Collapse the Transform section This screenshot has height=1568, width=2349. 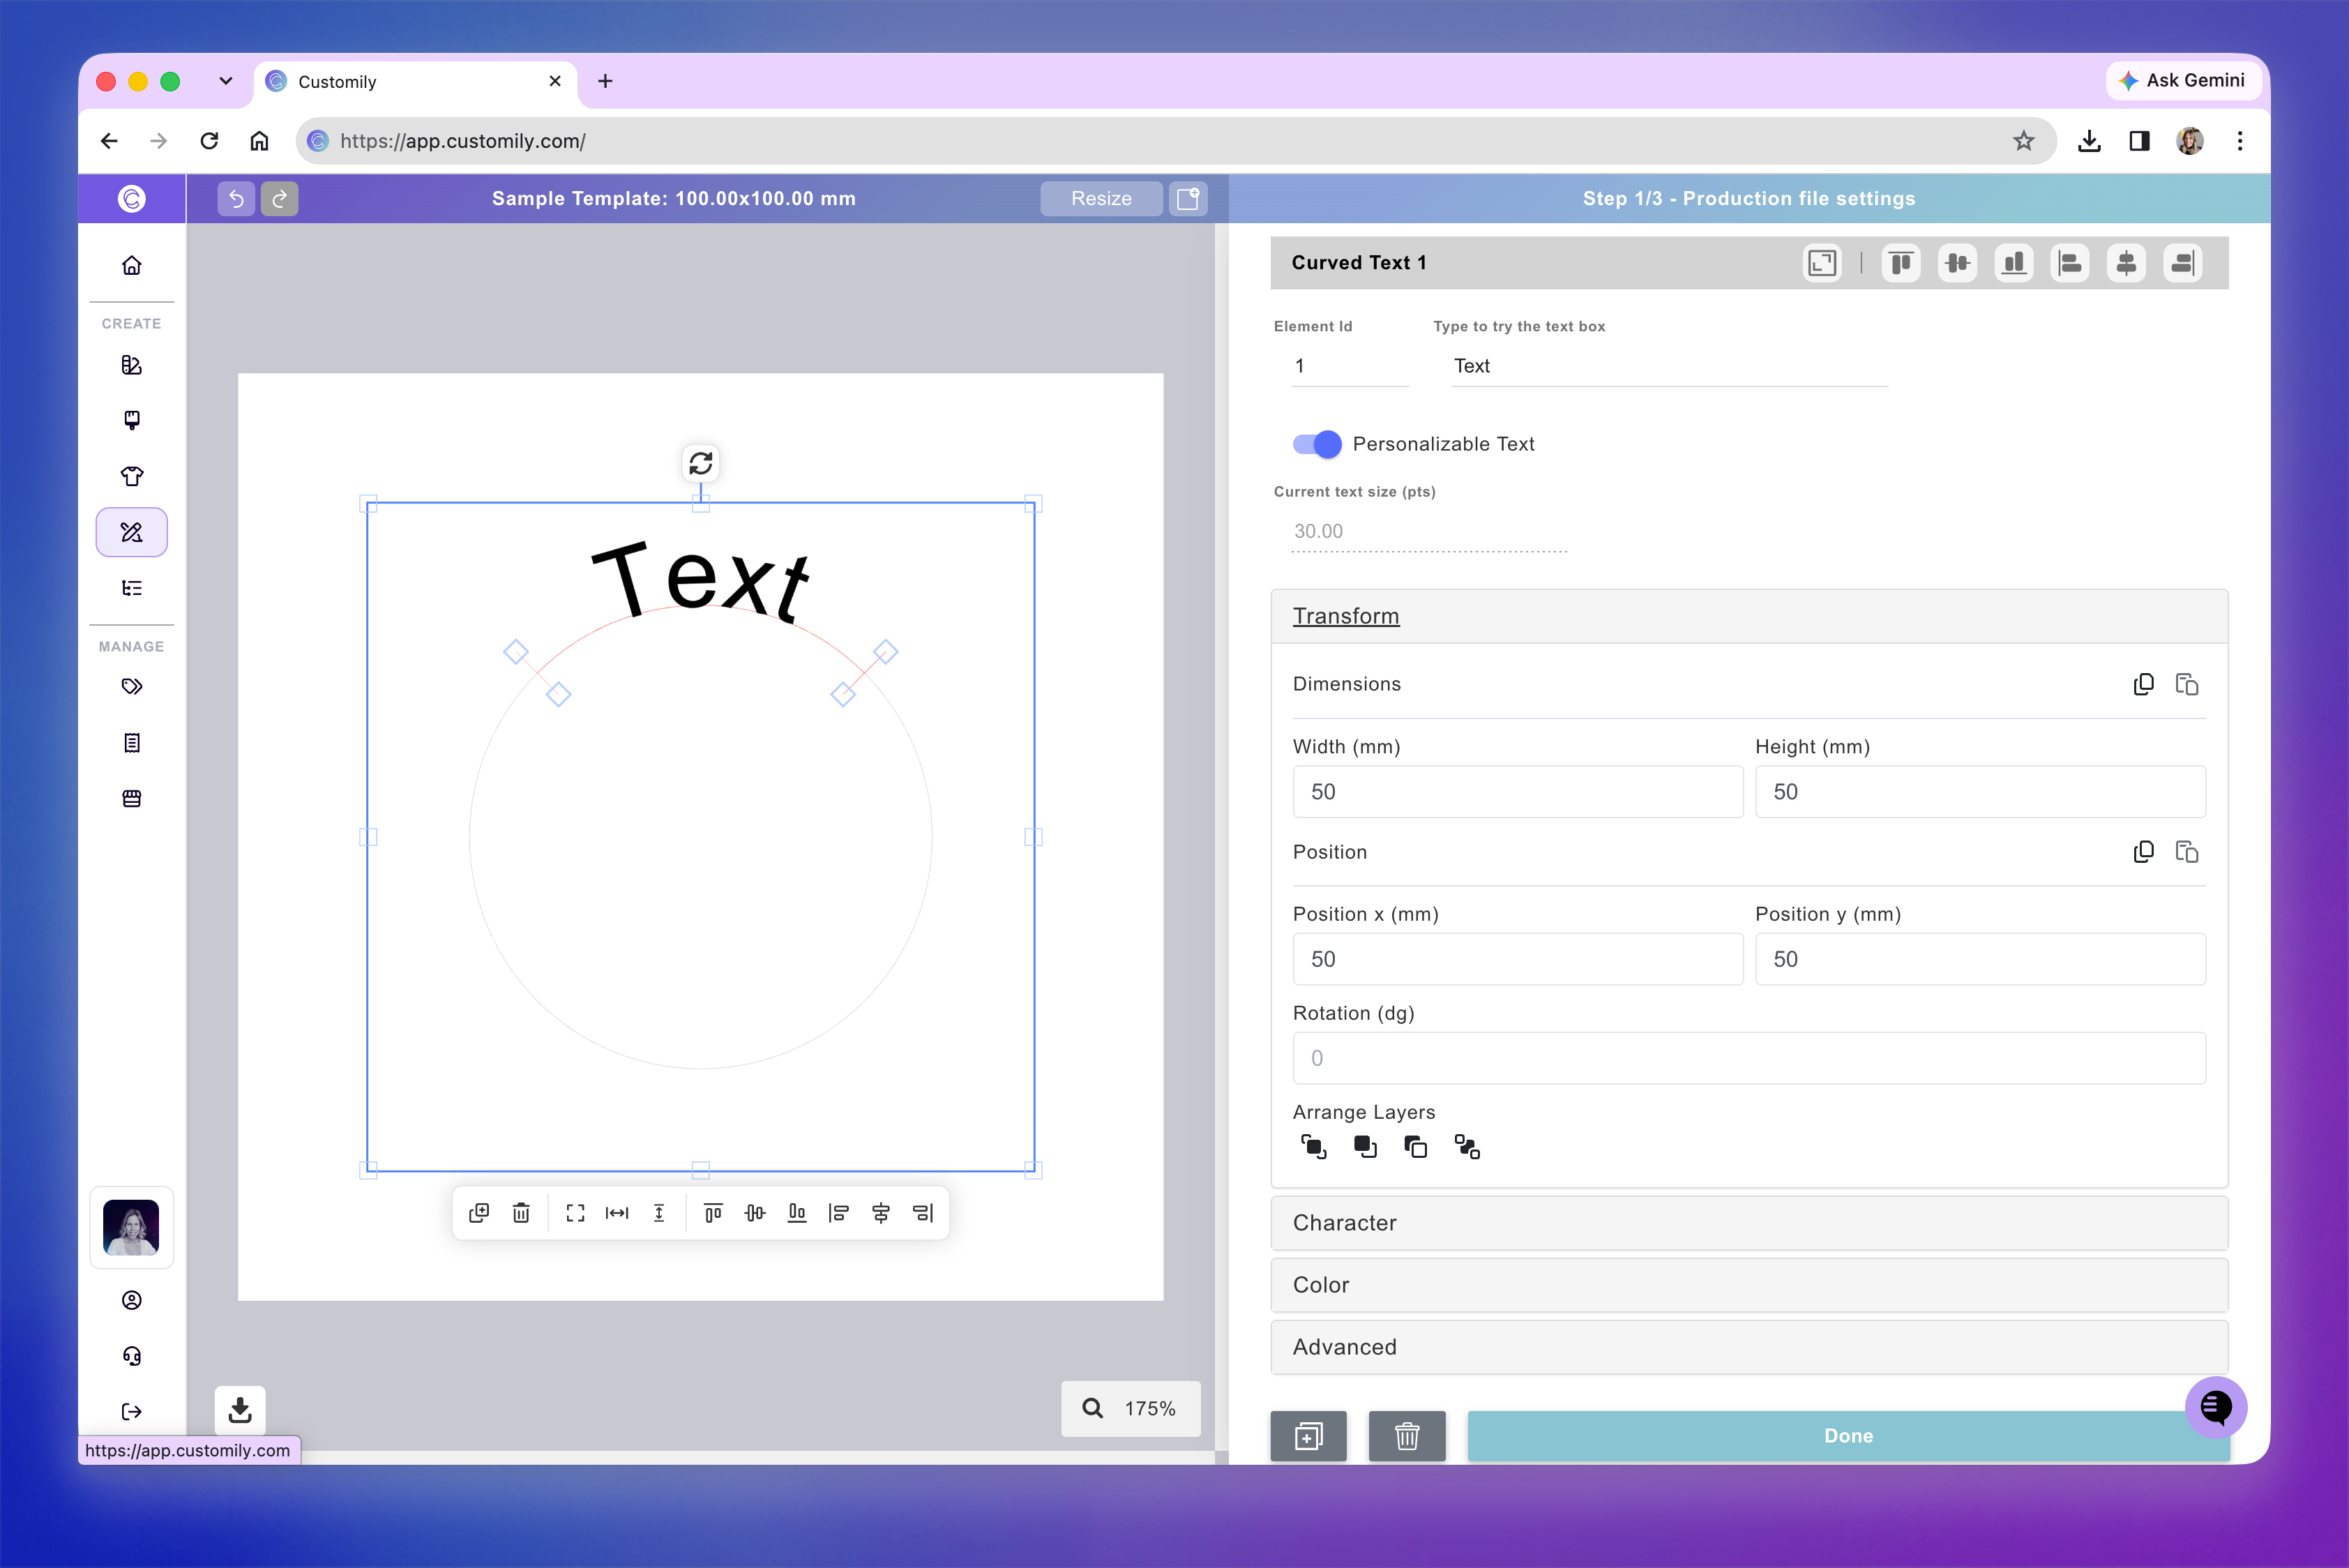[1749, 616]
